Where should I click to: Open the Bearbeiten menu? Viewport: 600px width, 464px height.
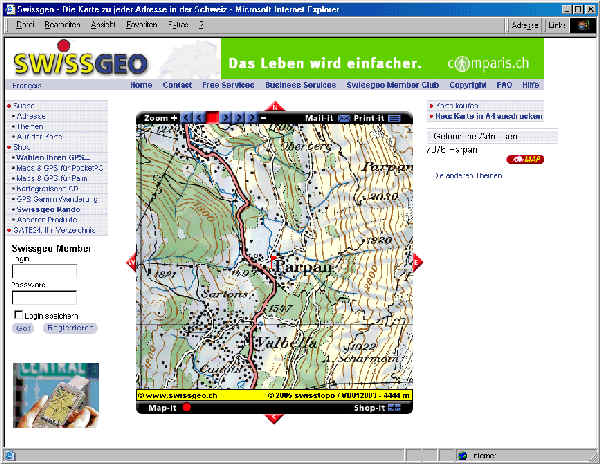click(x=62, y=25)
